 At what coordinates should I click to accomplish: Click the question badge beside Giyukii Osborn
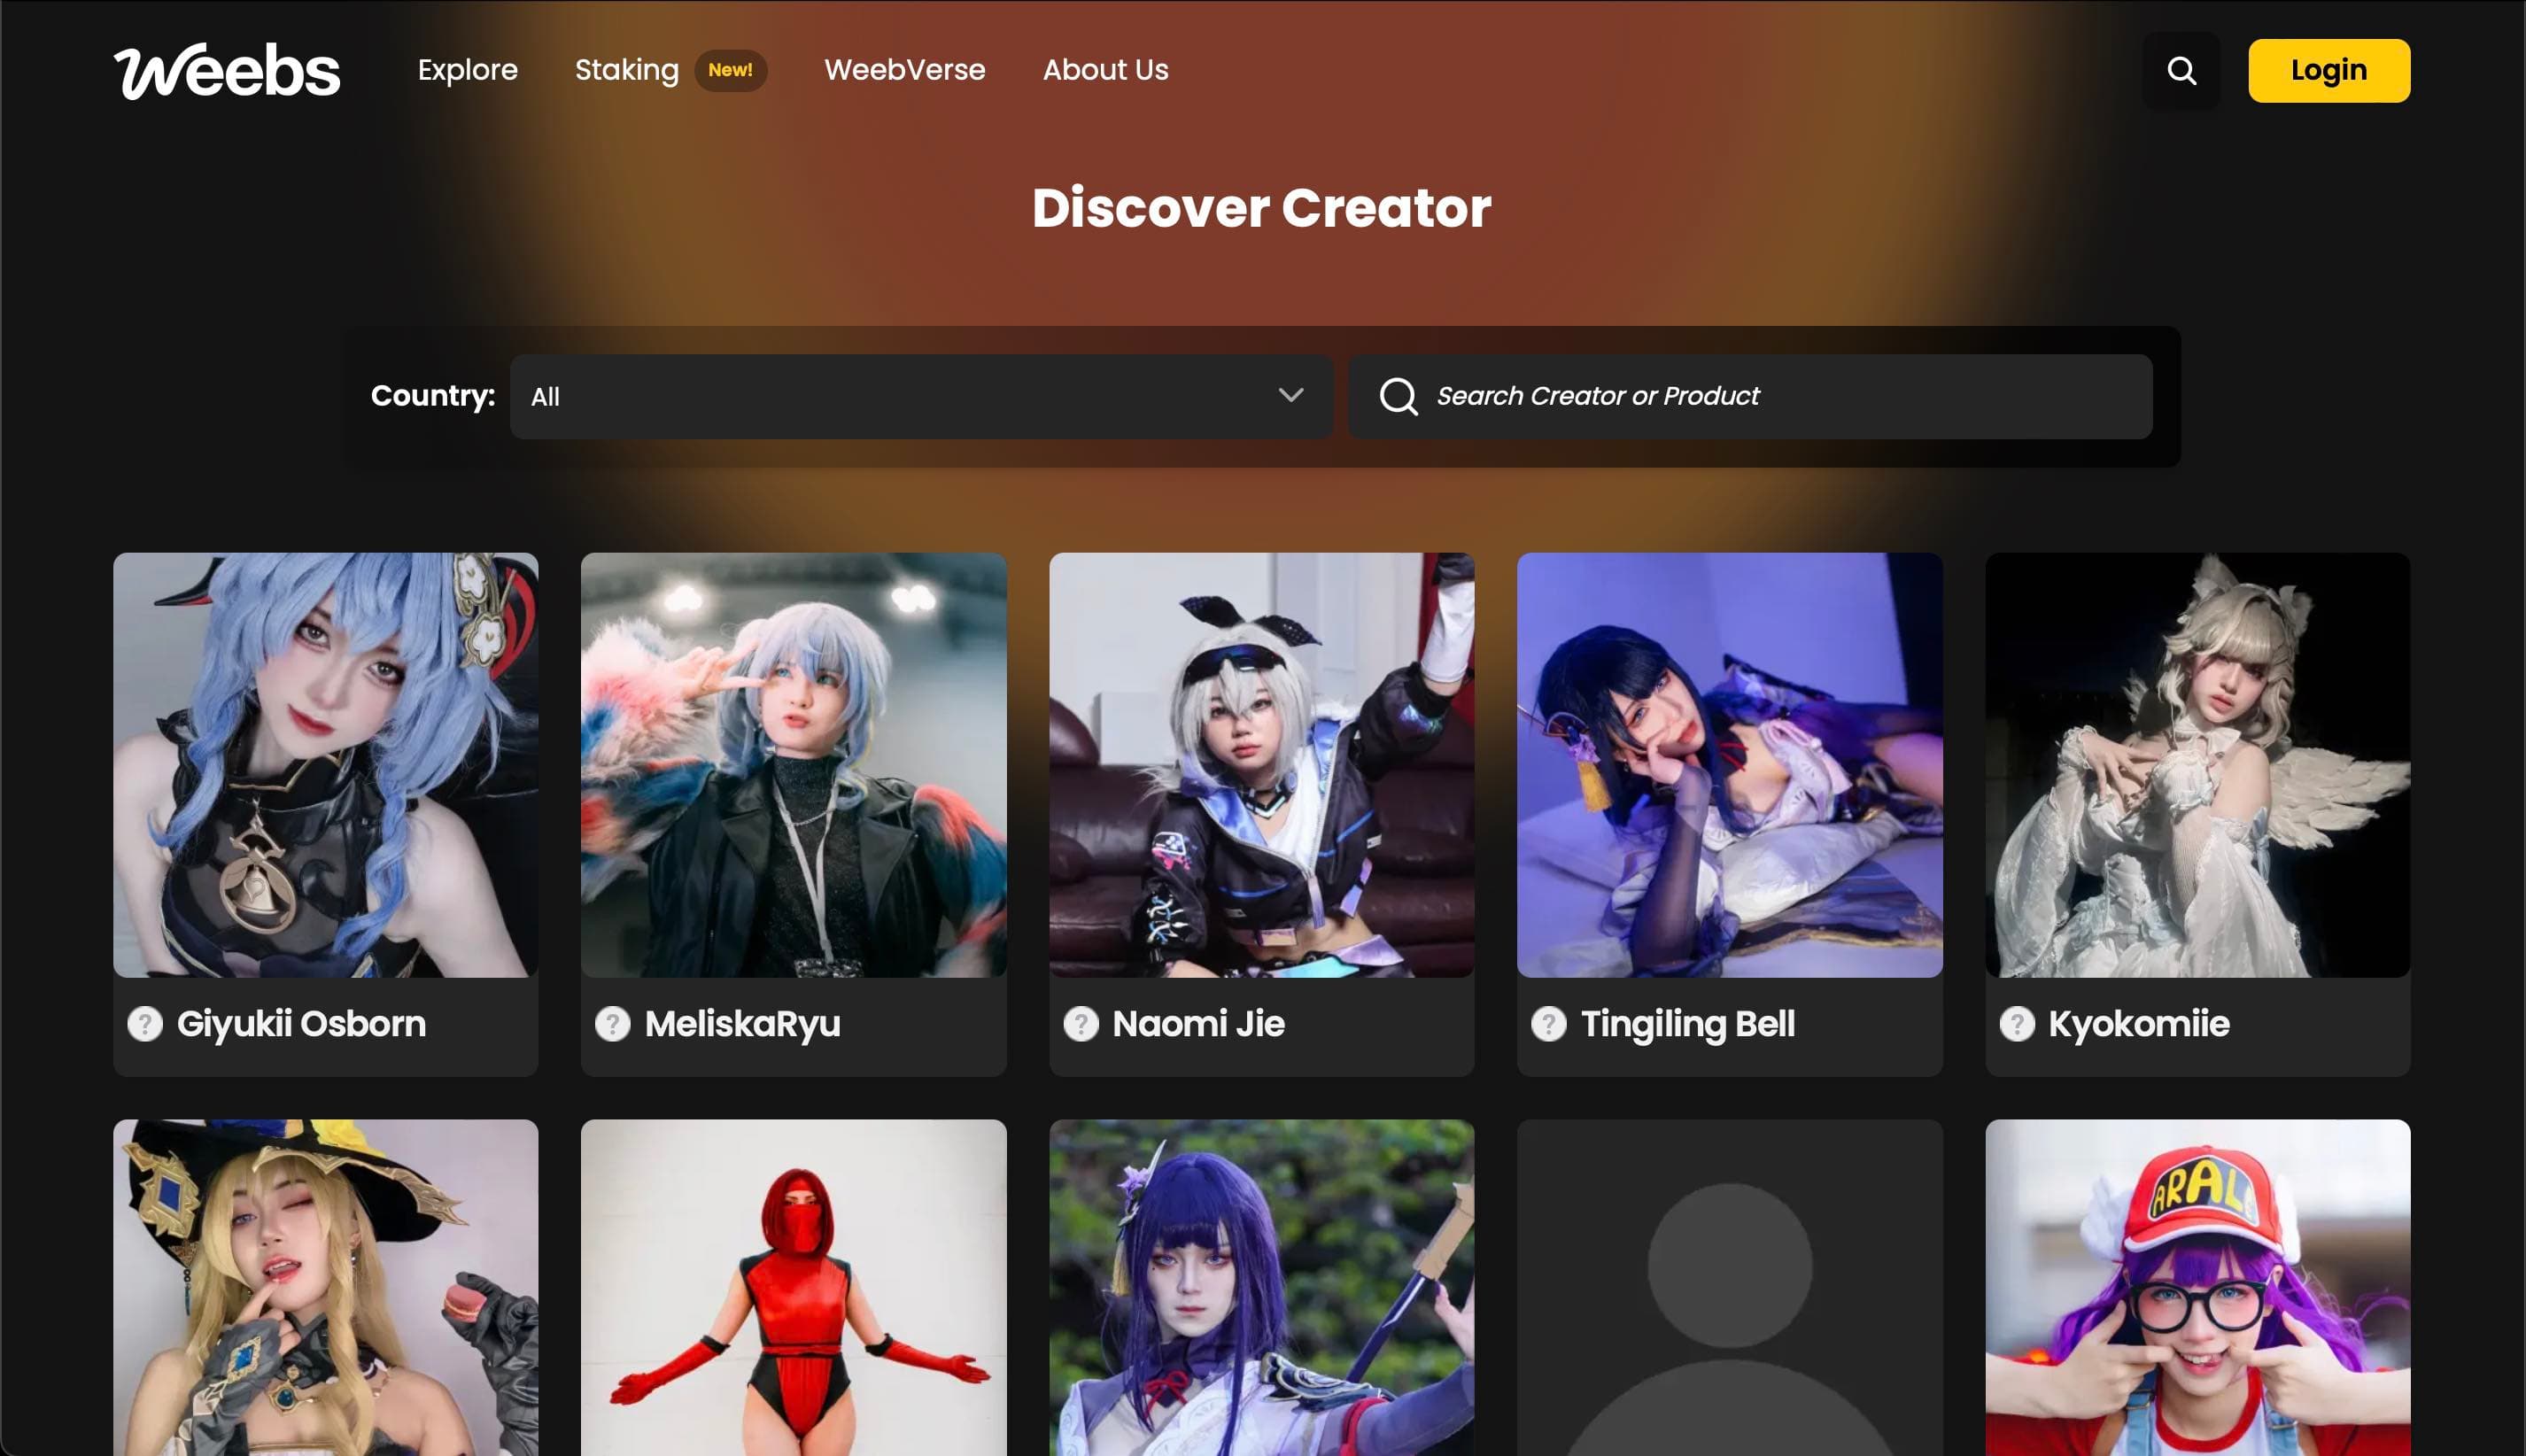[145, 1023]
